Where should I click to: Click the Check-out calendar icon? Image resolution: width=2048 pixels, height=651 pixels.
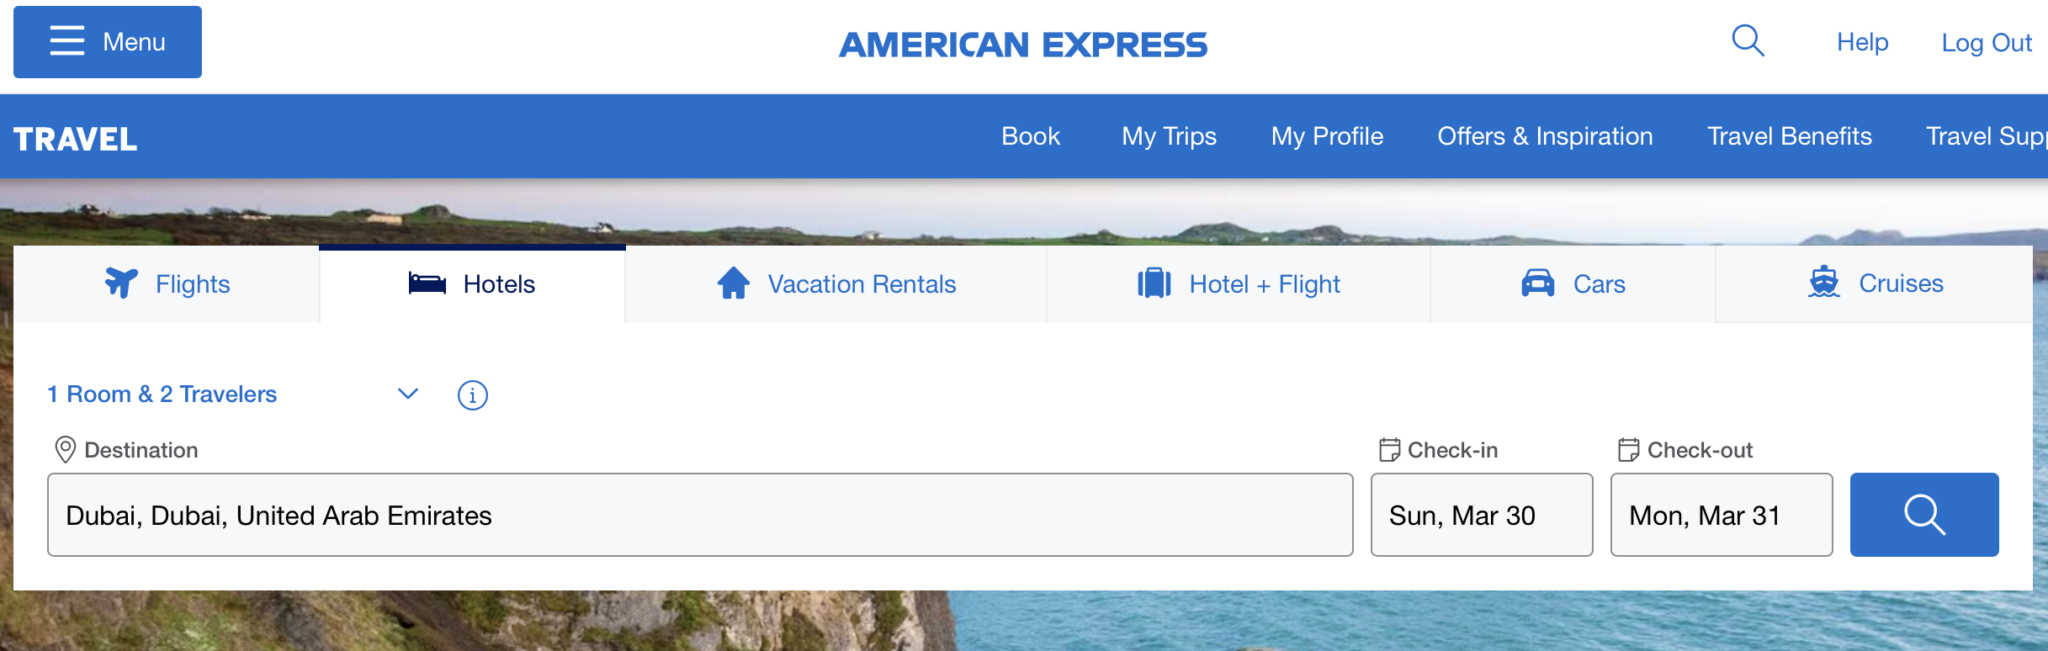tap(1629, 449)
